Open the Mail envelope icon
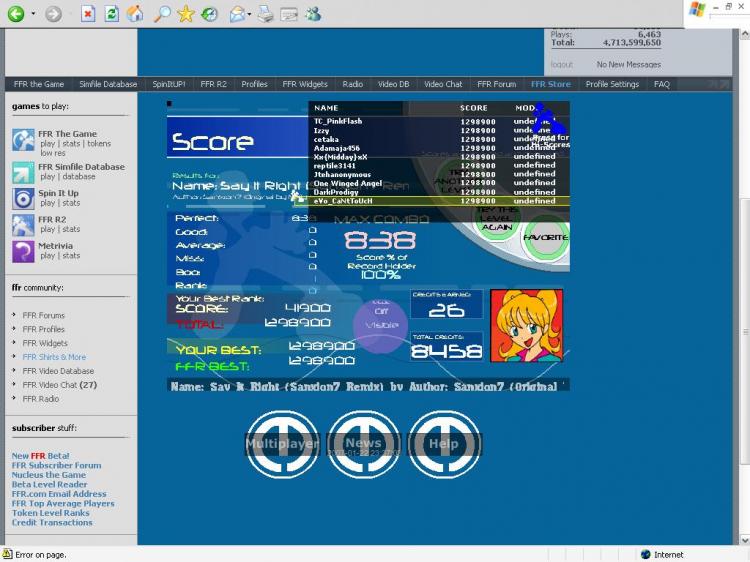The image size is (750, 562). point(237,13)
